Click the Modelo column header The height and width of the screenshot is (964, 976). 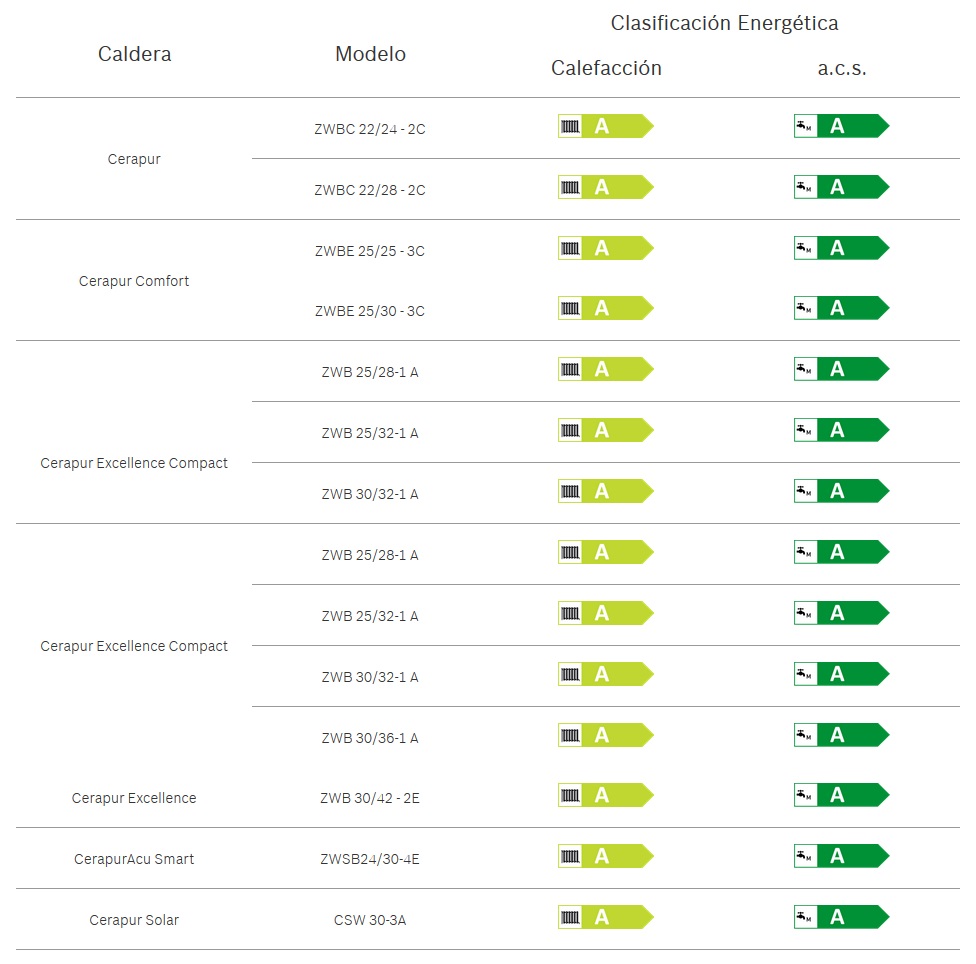(370, 54)
